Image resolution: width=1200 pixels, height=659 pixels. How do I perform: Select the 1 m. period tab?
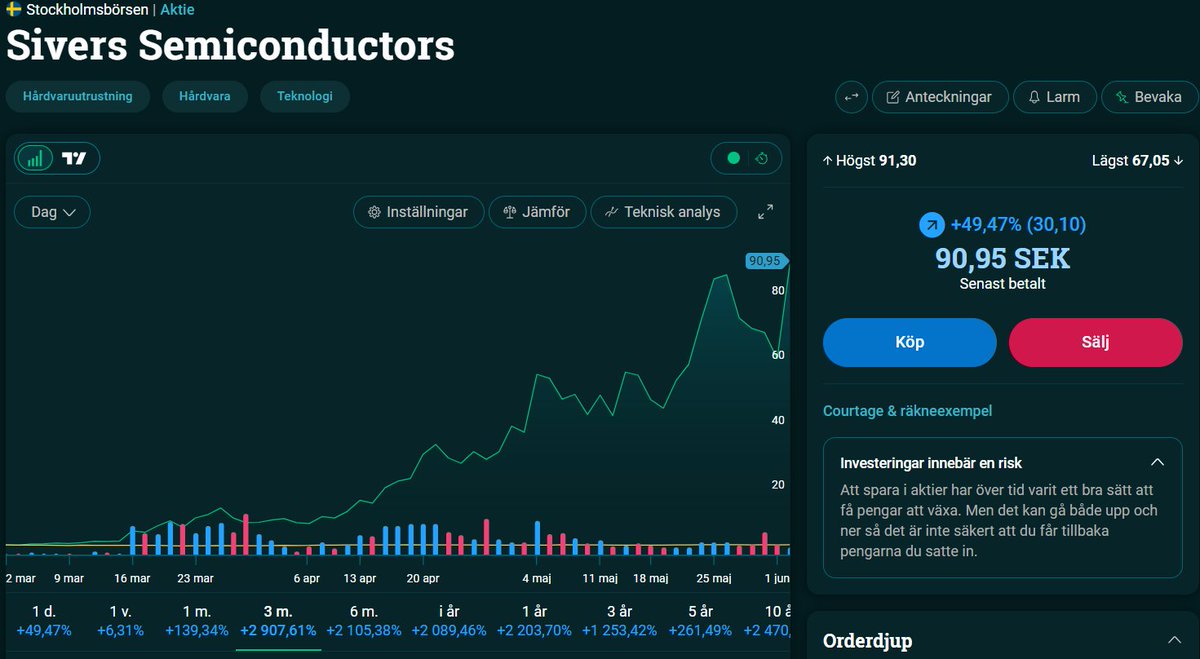tap(198, 621)
